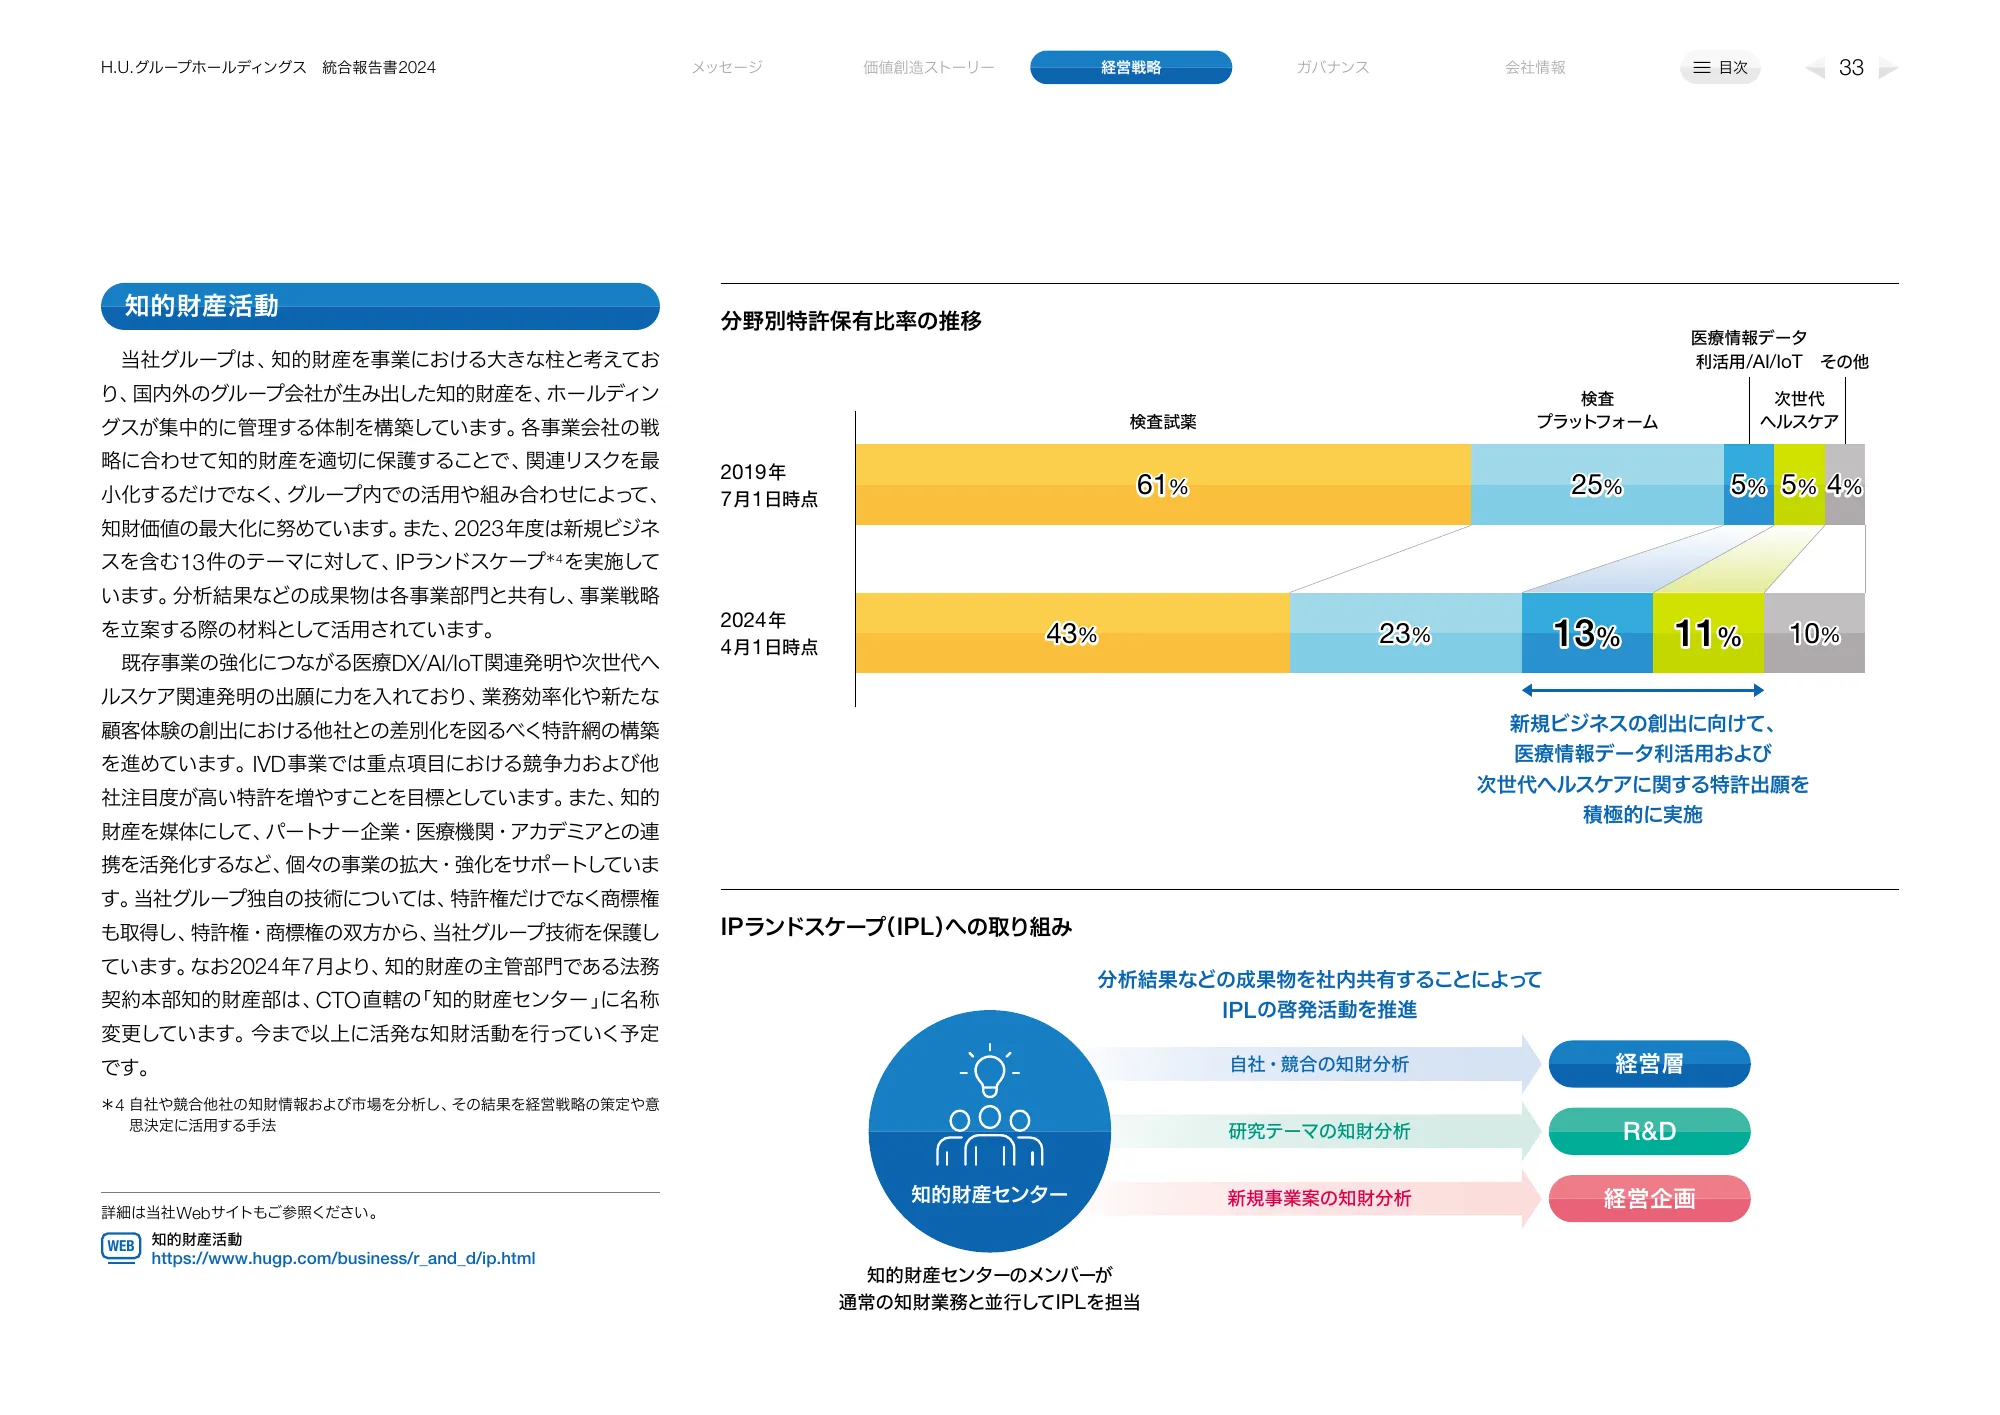Click the 10% gray bar segment
This screenshot has height=1415, width=2000.
pos(1814,633)
